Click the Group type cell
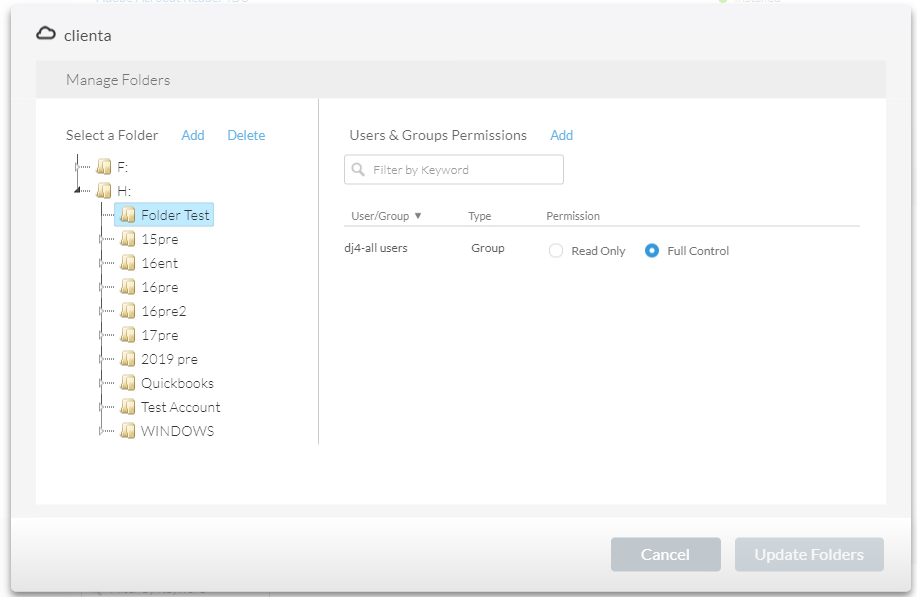The height and width of the screenshot is (597, 917). click(488, 248)
